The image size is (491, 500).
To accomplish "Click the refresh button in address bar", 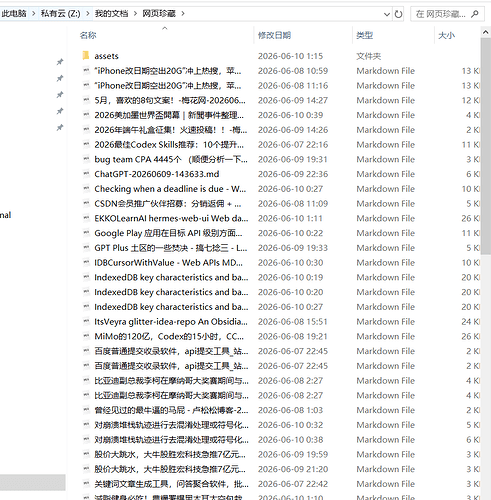I will tap(398, 14).
